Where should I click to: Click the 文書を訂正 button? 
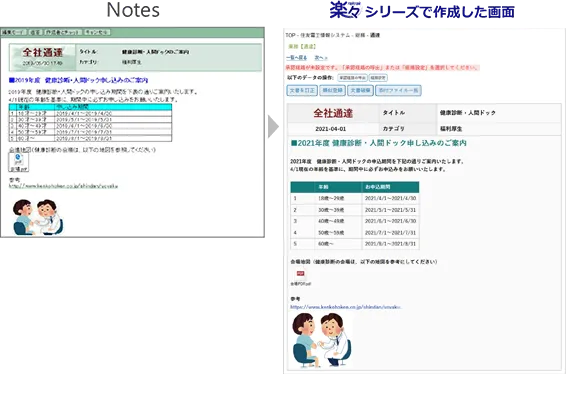302,90
